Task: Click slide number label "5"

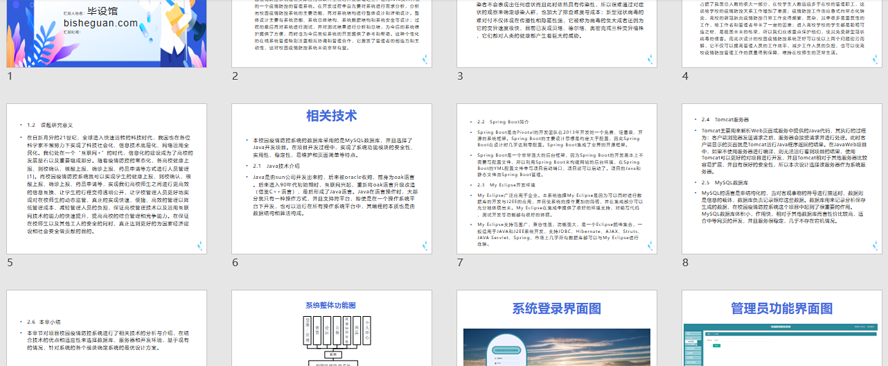Action: [x=10, y=262]
